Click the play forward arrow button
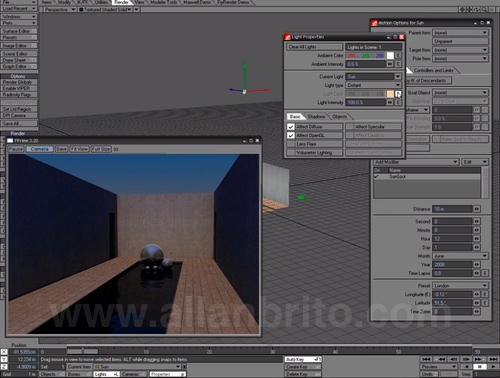This screenshot has height=378, width=500. (x=493, y=367)
